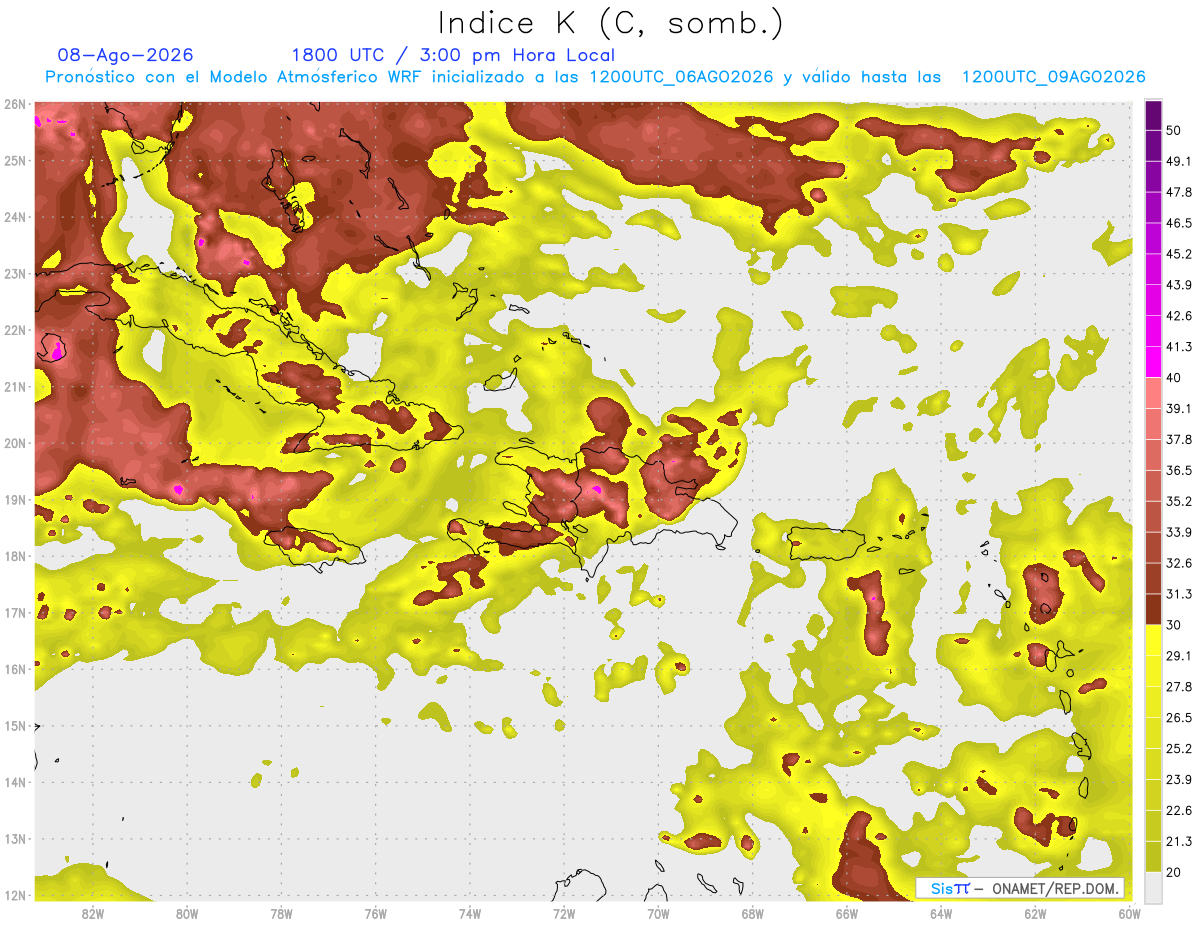Click the '30' color scale value

tap(1173, 625)
